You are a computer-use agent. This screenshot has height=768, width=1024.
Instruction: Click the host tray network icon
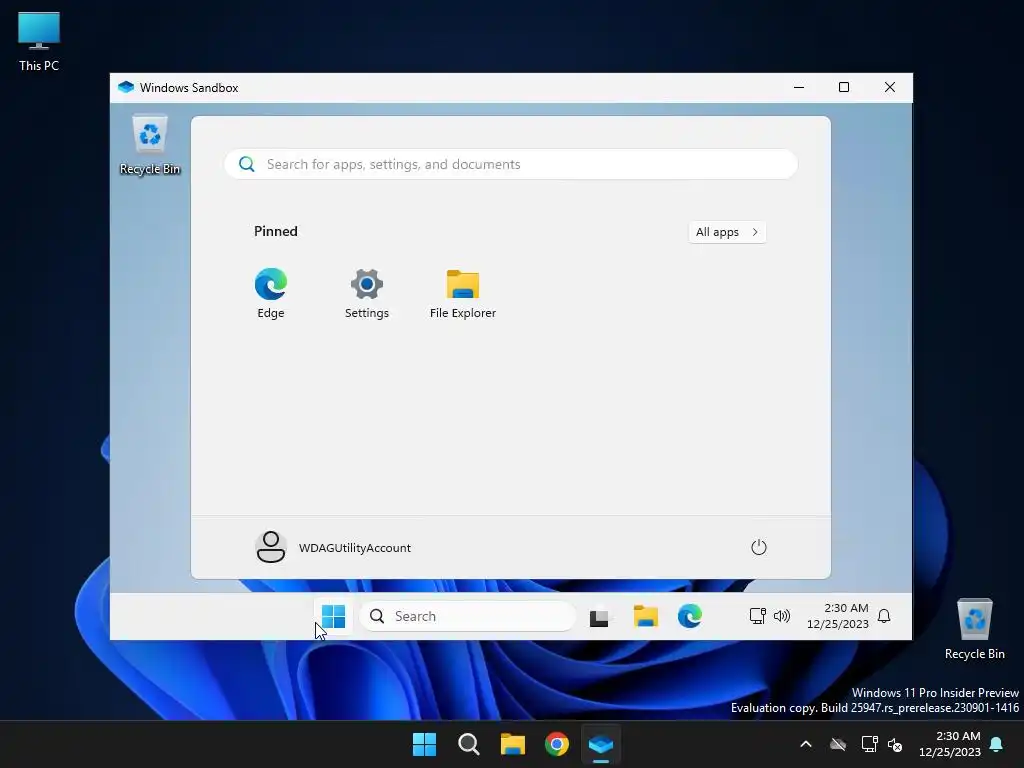(869, 744)
